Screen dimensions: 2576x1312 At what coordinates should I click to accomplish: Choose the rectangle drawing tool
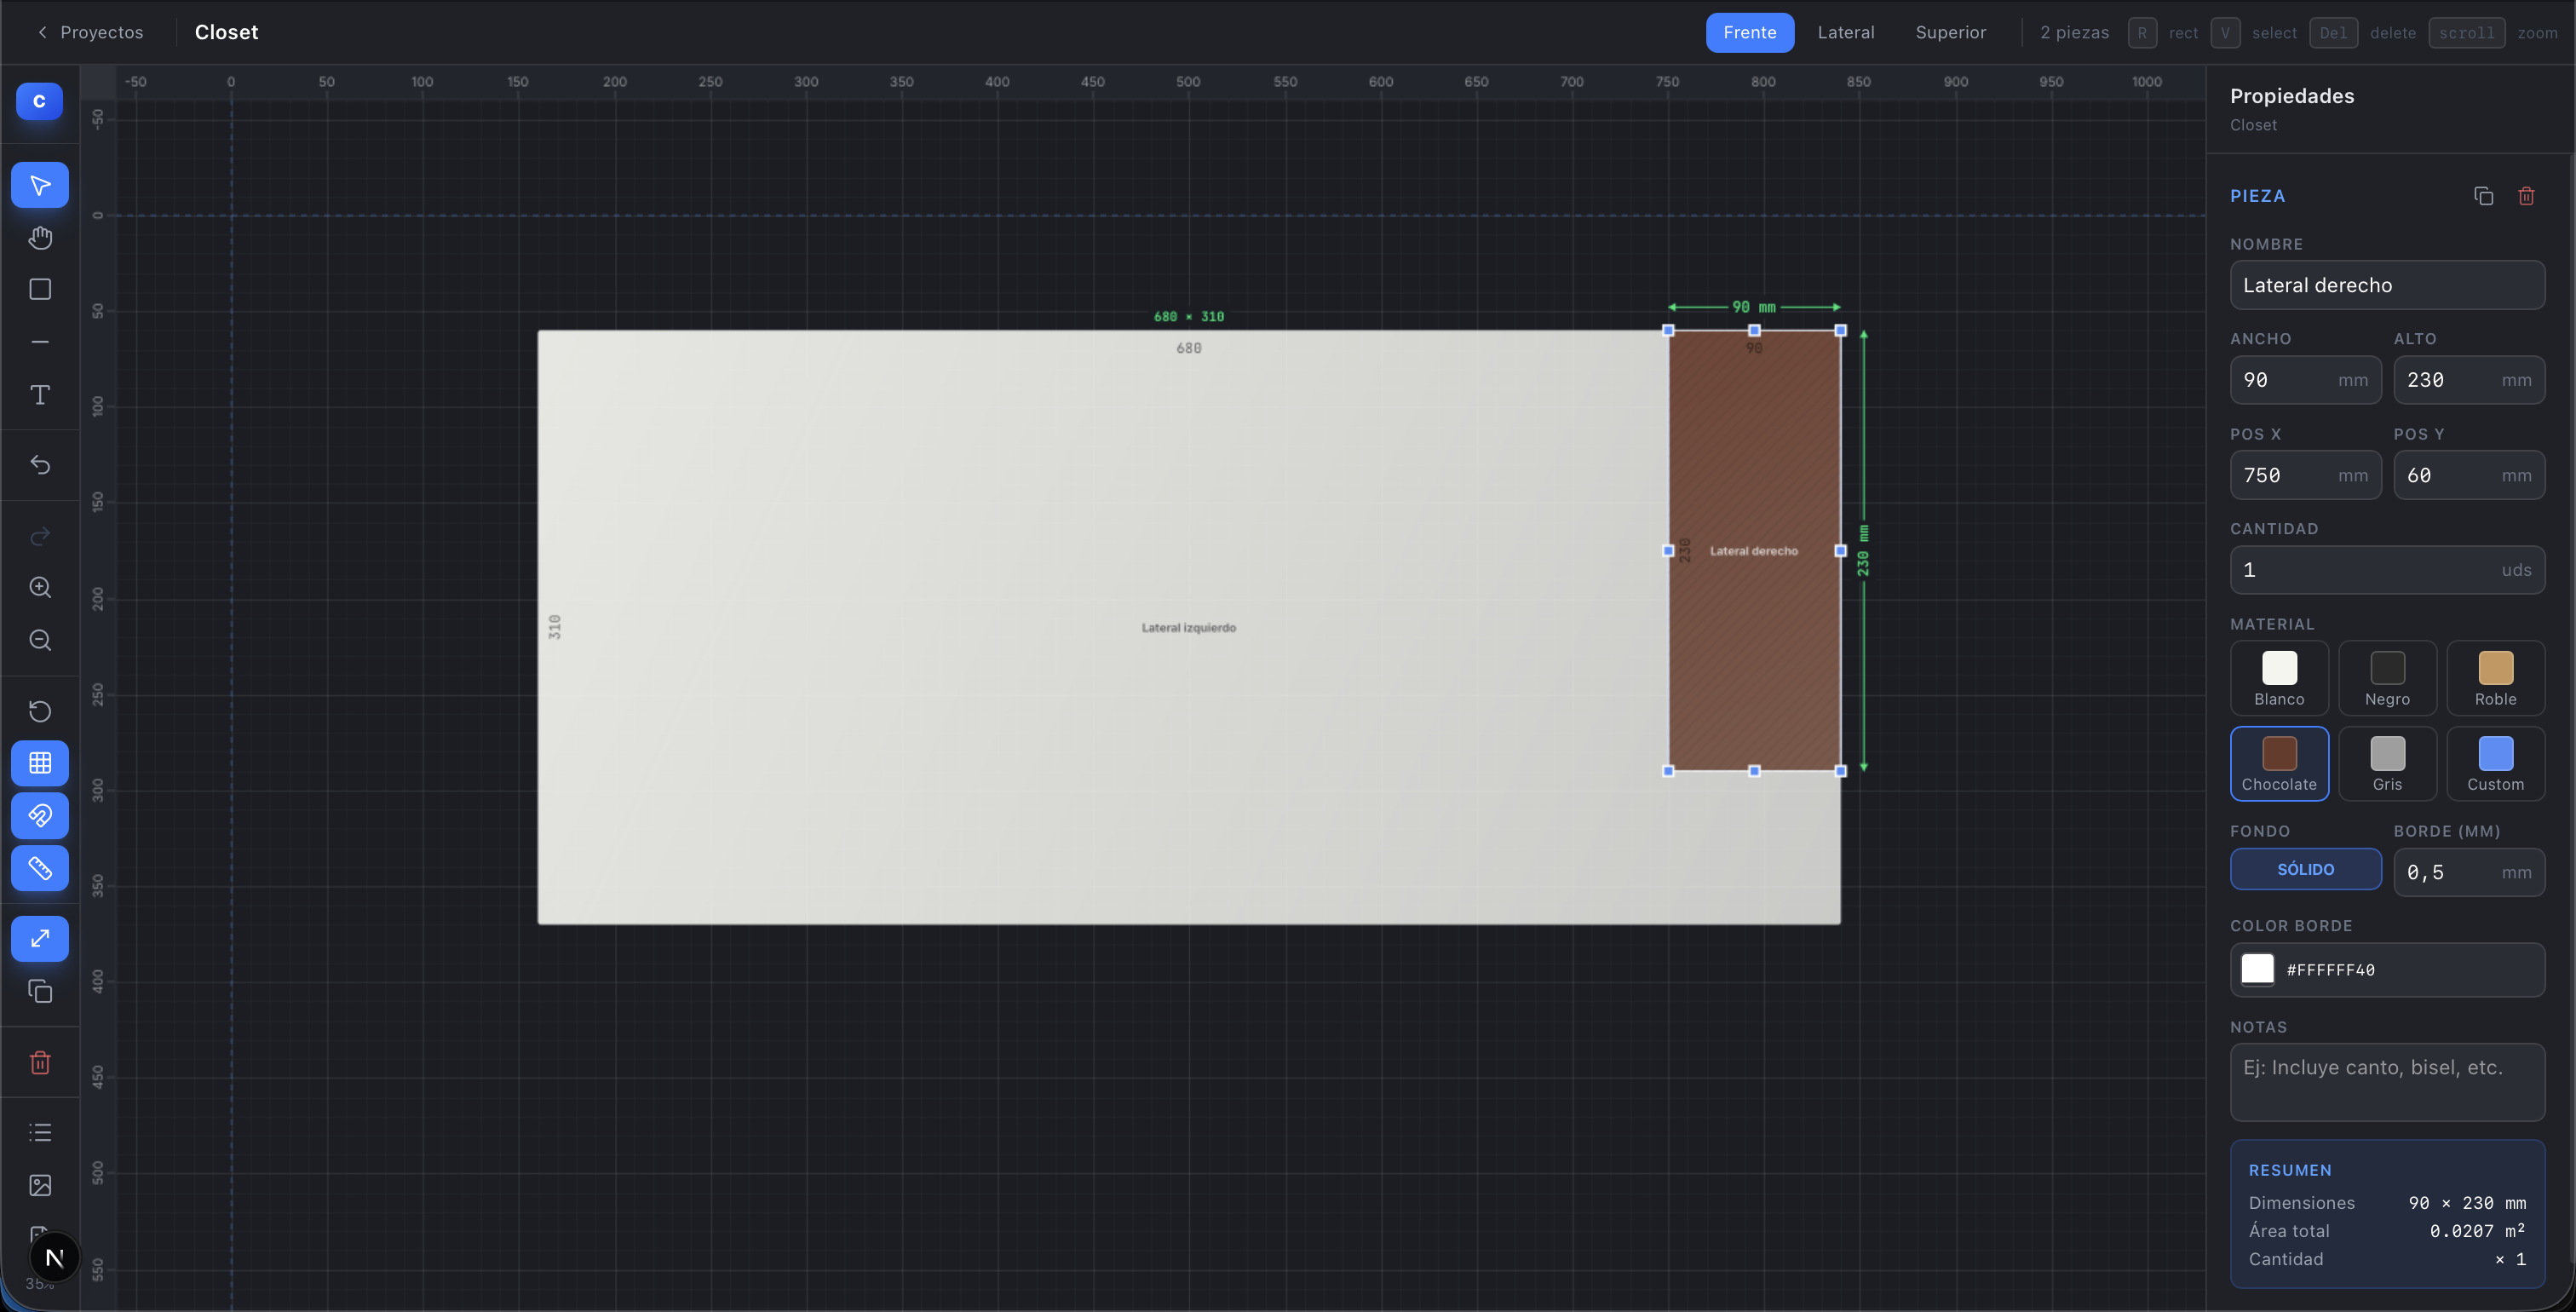pyautogui.click(x=40, y=289)
